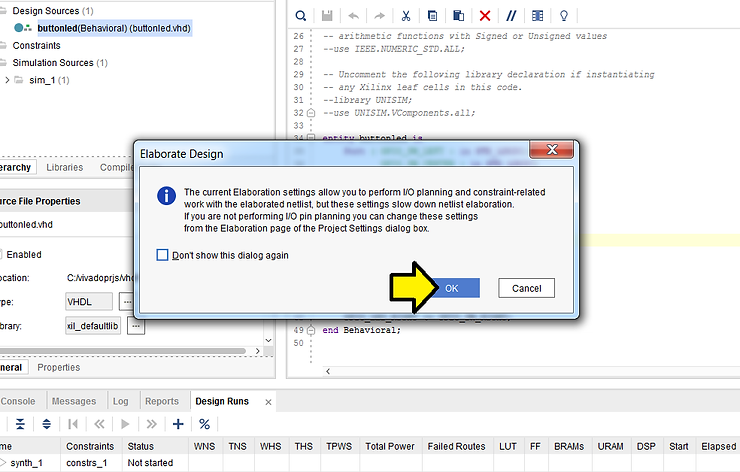
Task: Select buttonled(Behavioral) source file
Action: tap(114, 28)
